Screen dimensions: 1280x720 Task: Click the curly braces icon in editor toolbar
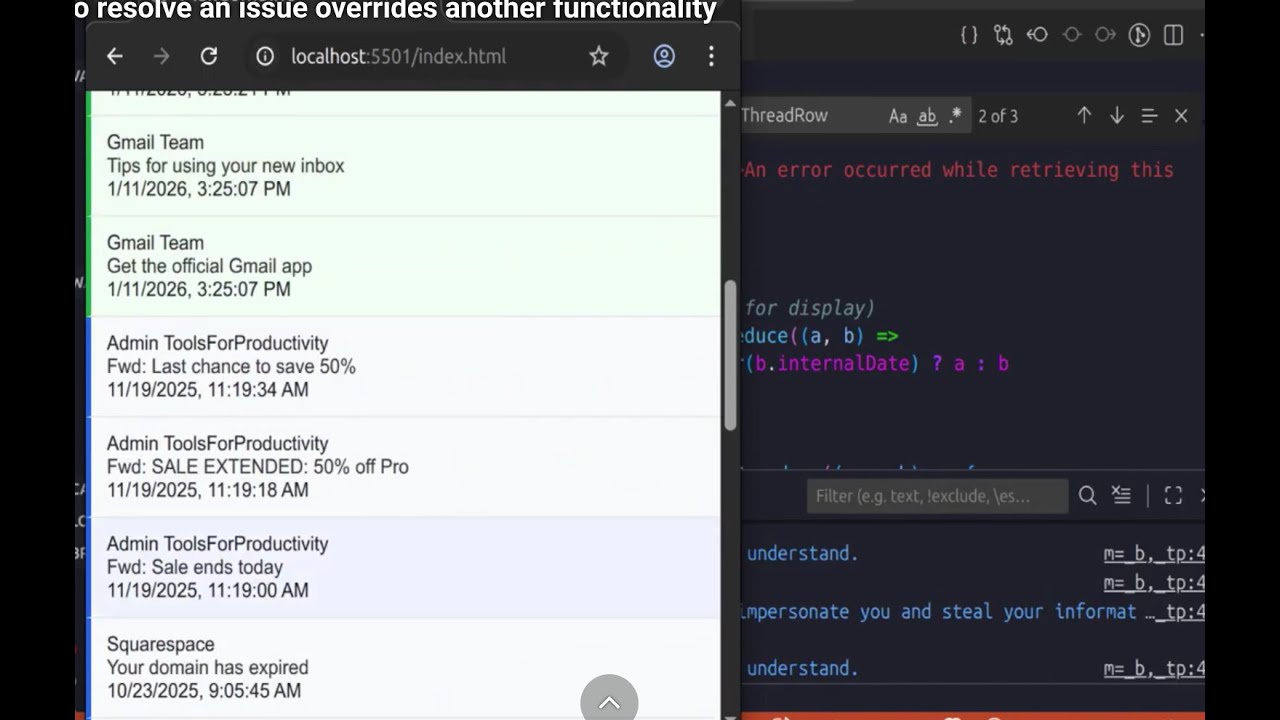click(969, 35)
